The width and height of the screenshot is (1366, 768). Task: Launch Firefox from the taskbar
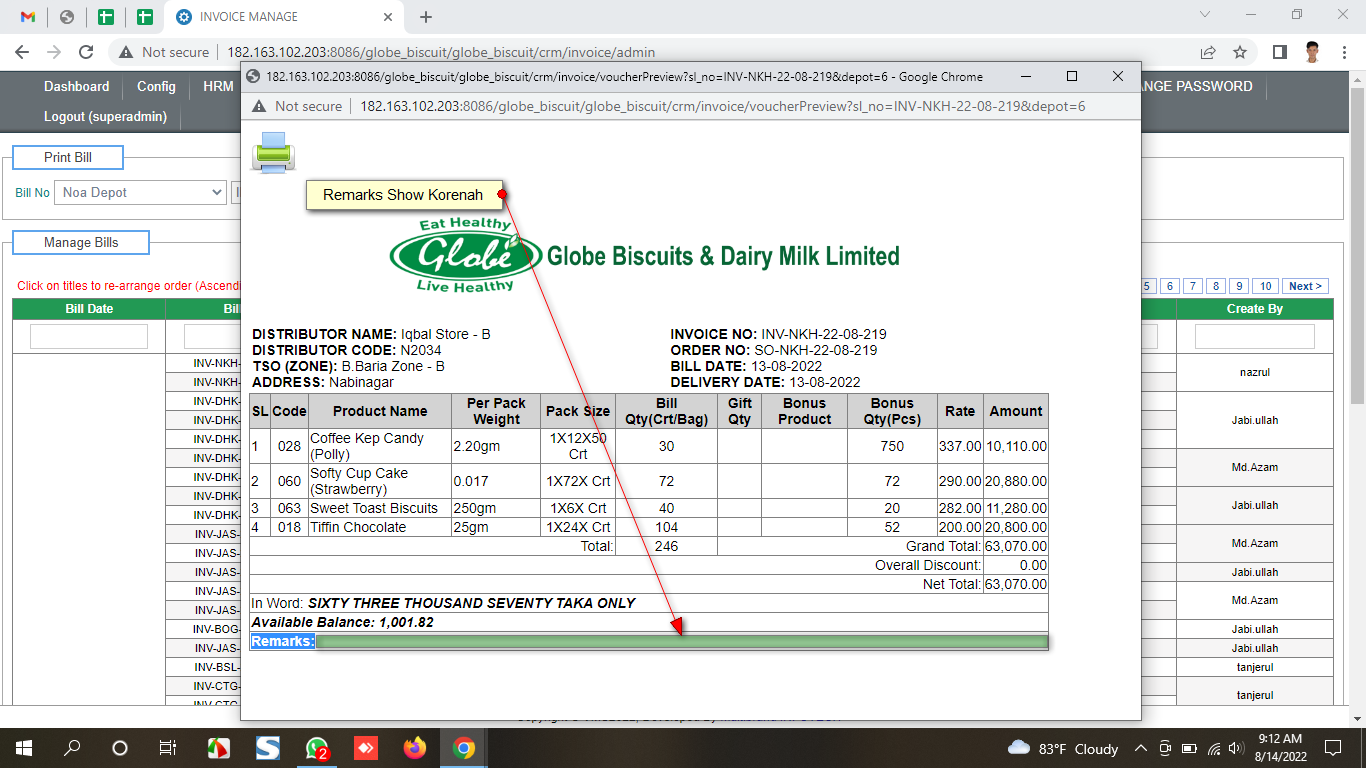pyautogui.click(x=414, y=747)
